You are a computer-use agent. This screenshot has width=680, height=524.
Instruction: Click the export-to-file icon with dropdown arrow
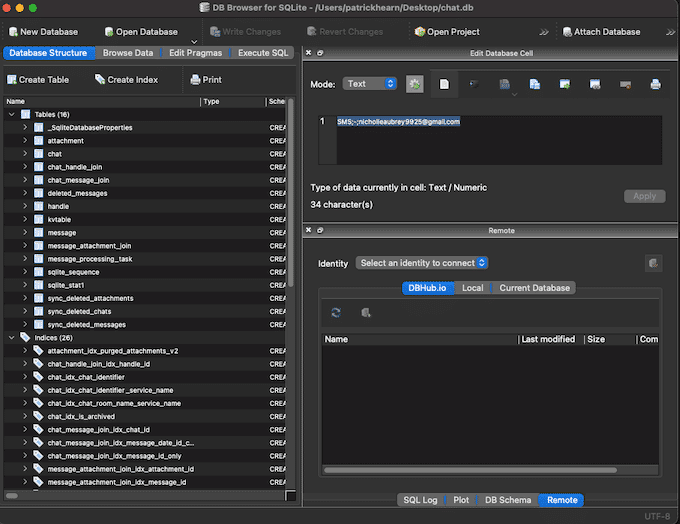pos(505,84)
